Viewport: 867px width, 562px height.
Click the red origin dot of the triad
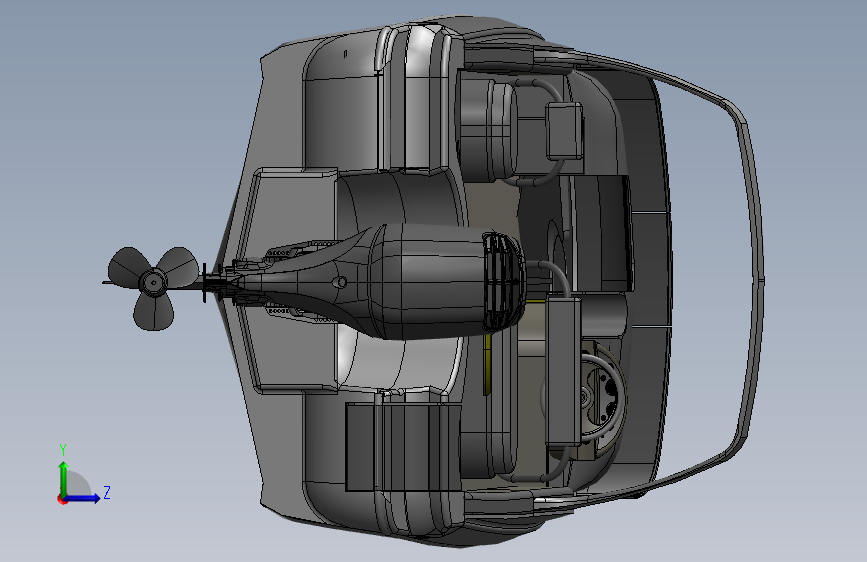tap(61, 499)
